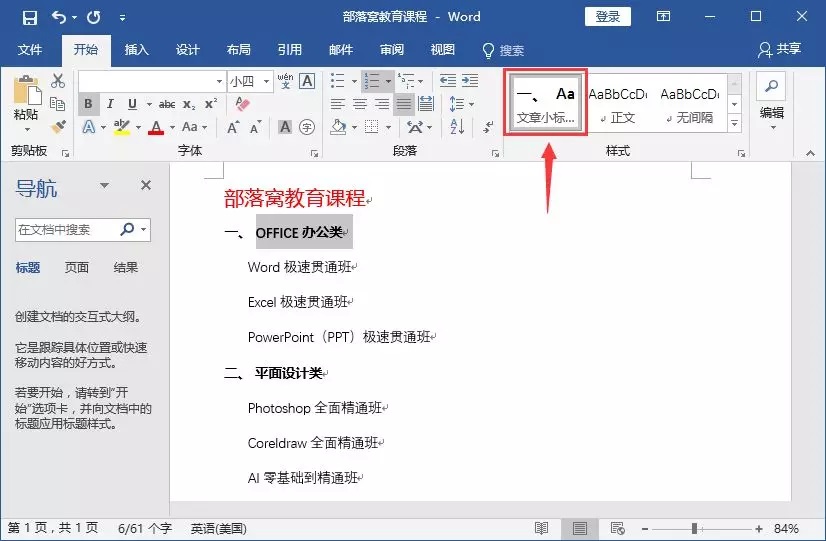
Task: Toggle justify alignment
Action: (x=404, y=104)
